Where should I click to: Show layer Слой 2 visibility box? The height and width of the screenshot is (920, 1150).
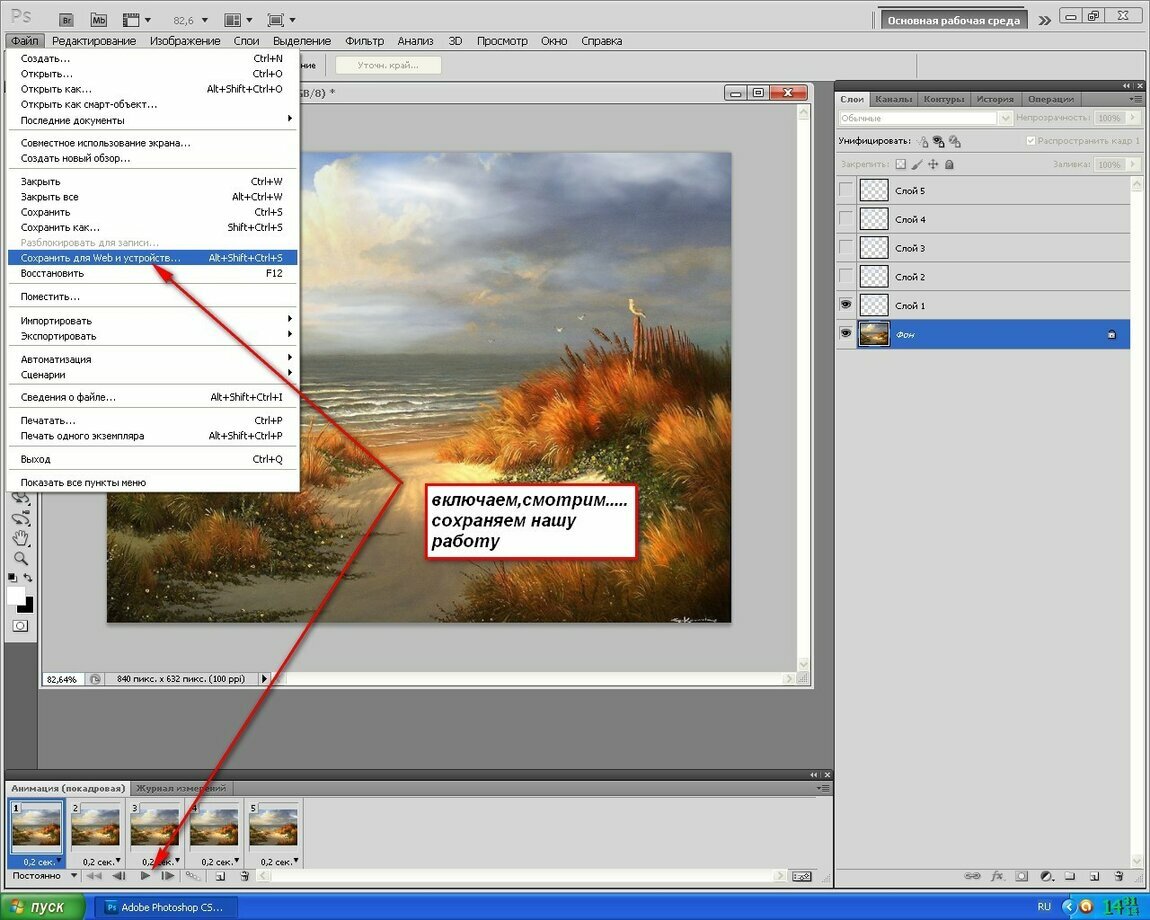pos(846,276)
